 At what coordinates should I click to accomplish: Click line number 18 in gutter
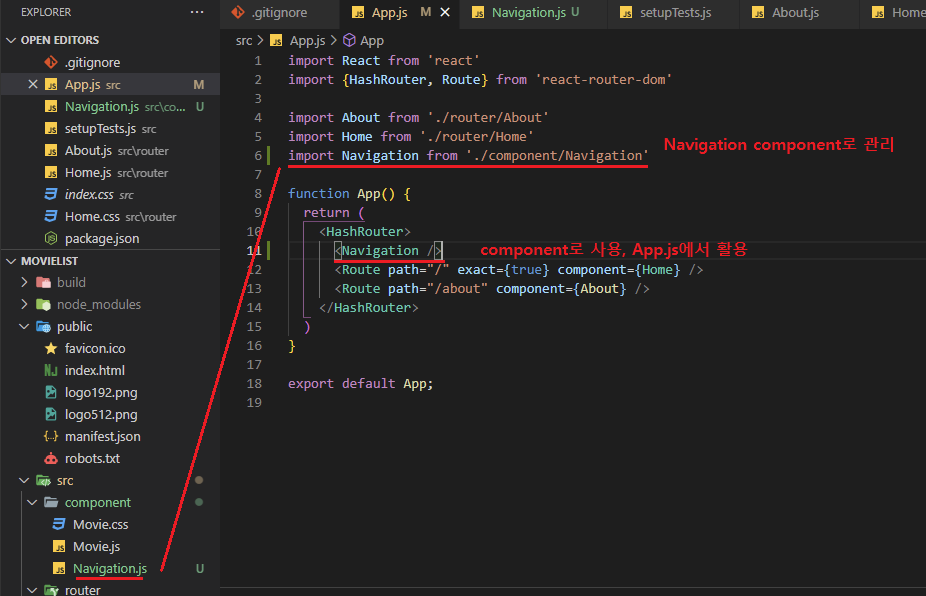(255, 384)
